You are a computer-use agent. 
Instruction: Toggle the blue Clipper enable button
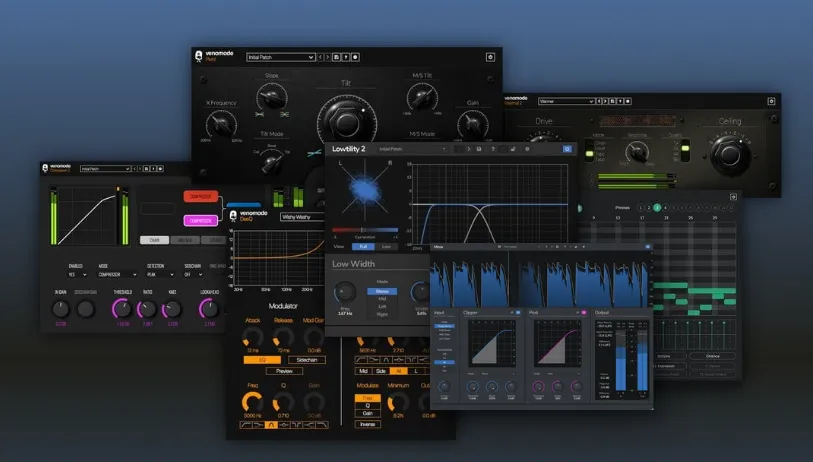518,313
